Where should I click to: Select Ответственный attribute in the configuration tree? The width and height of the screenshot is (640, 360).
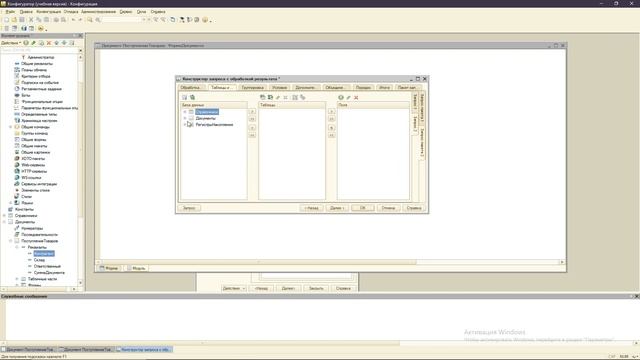coord(47,266)
